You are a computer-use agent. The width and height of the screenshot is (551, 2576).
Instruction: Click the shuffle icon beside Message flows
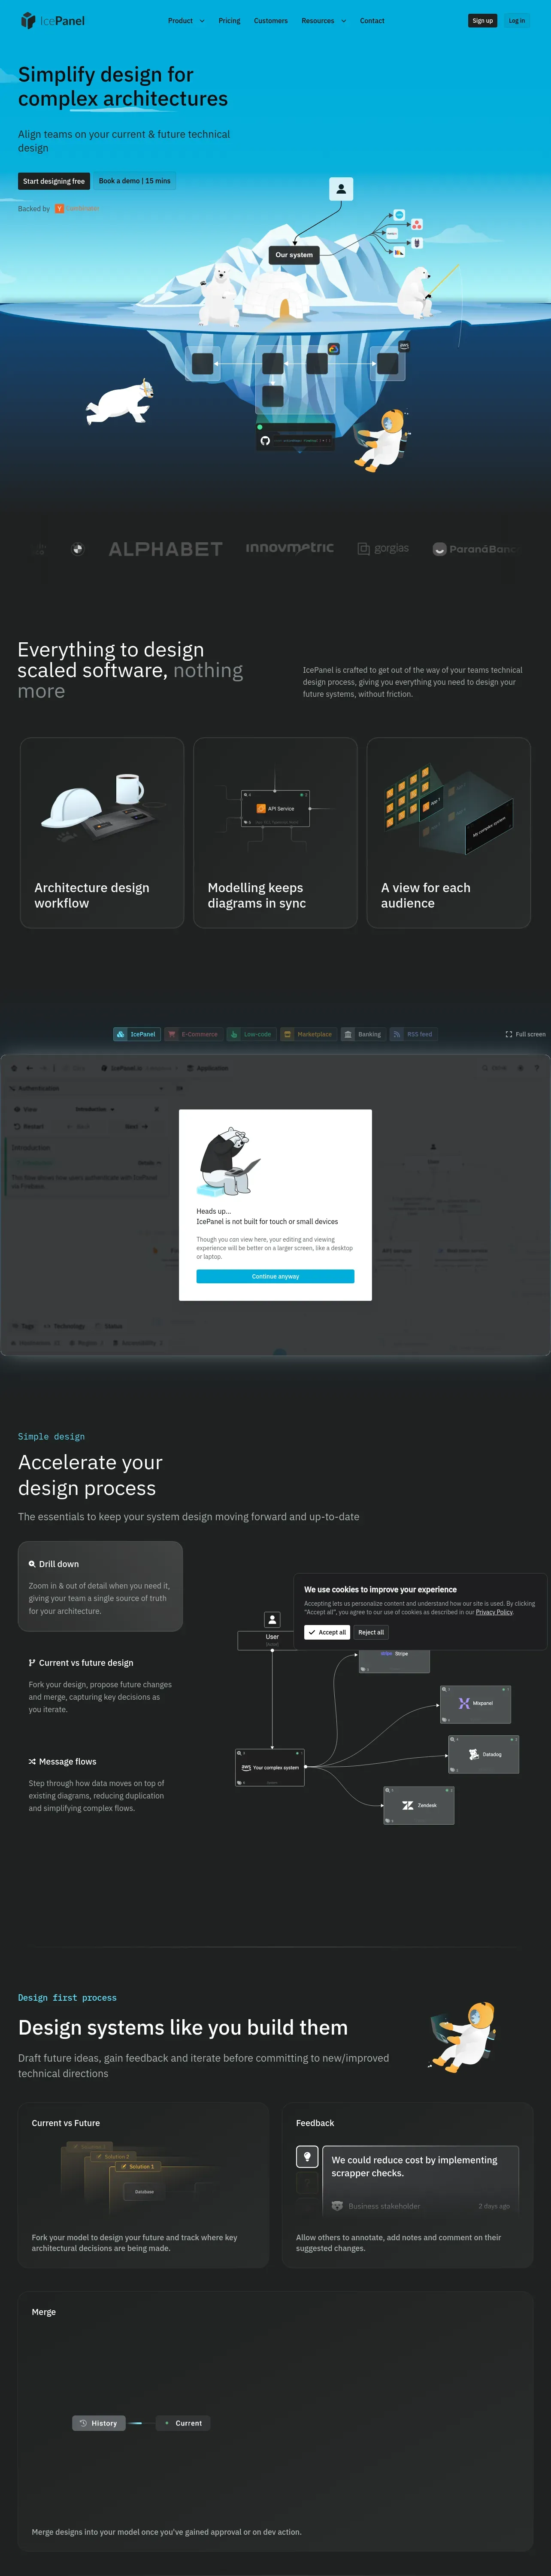pos(32,1762)
